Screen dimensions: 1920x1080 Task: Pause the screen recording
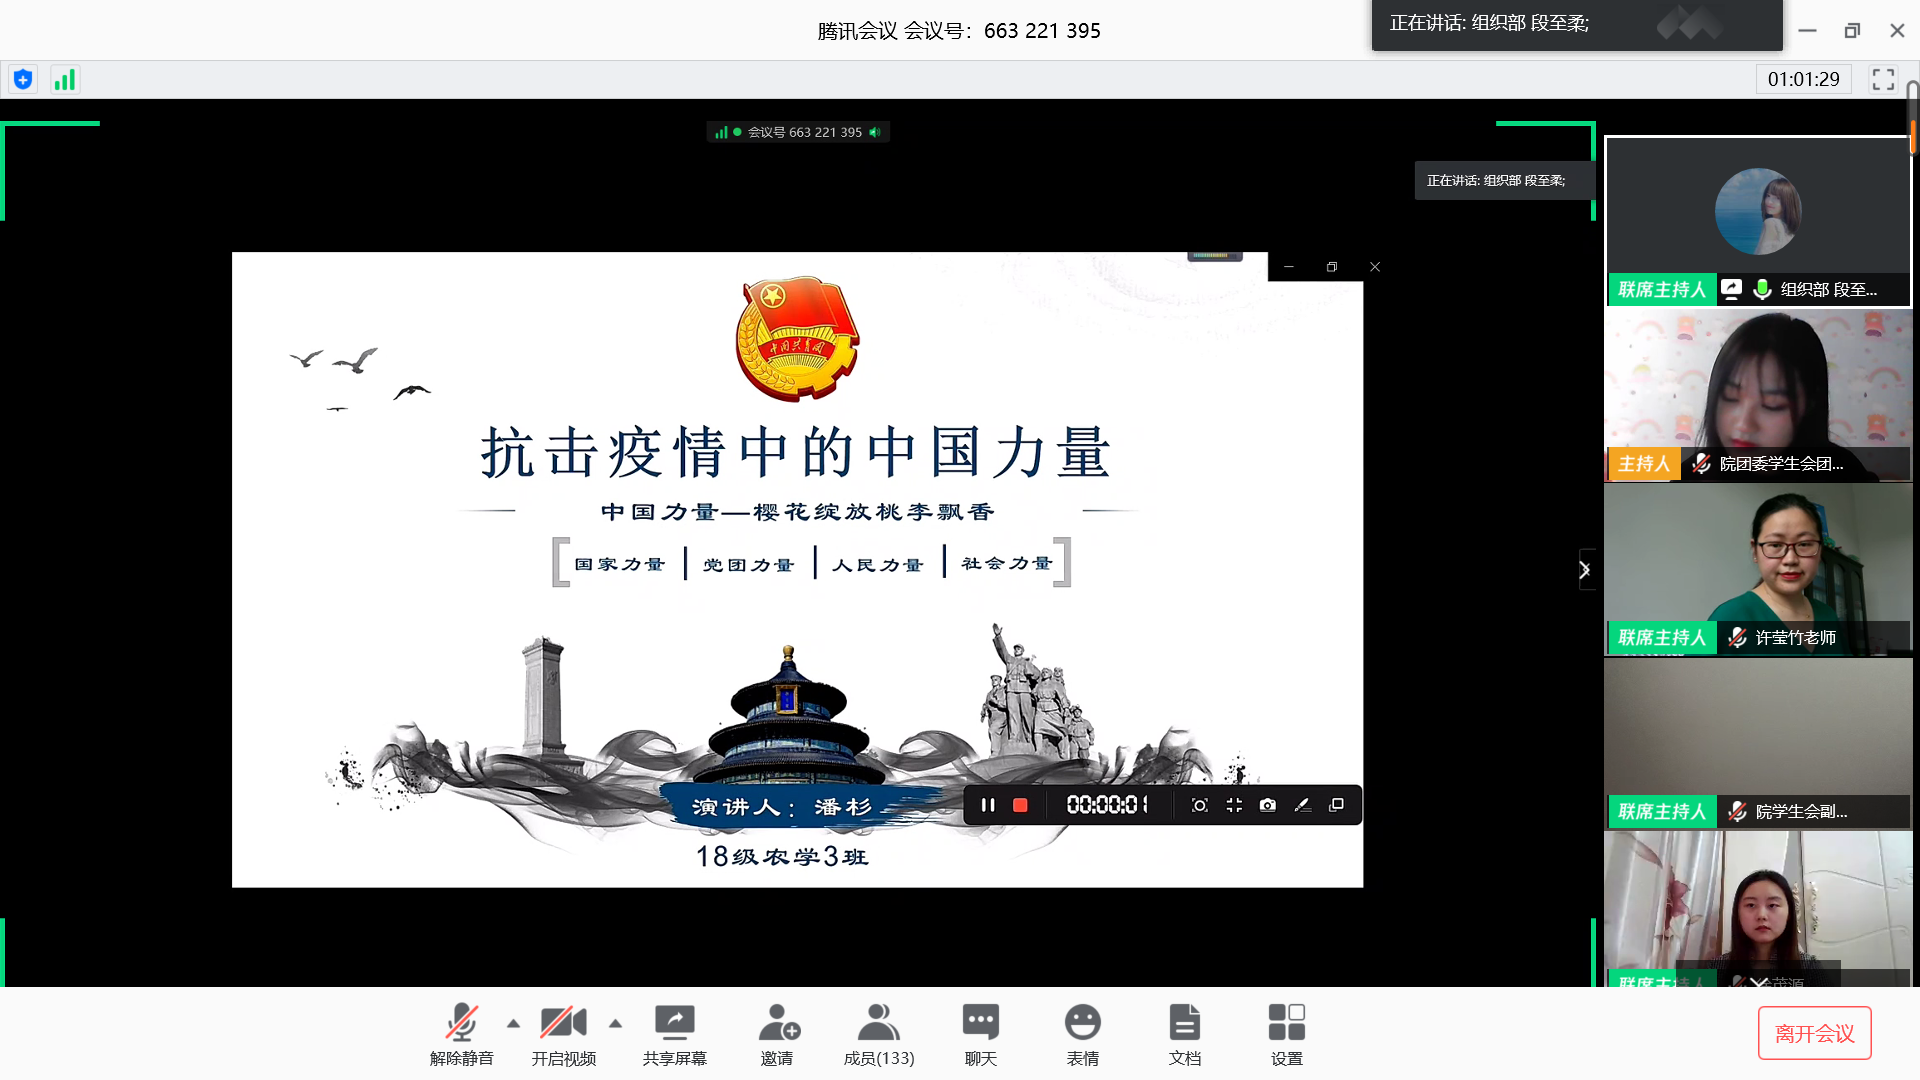[x=987, y=804]
